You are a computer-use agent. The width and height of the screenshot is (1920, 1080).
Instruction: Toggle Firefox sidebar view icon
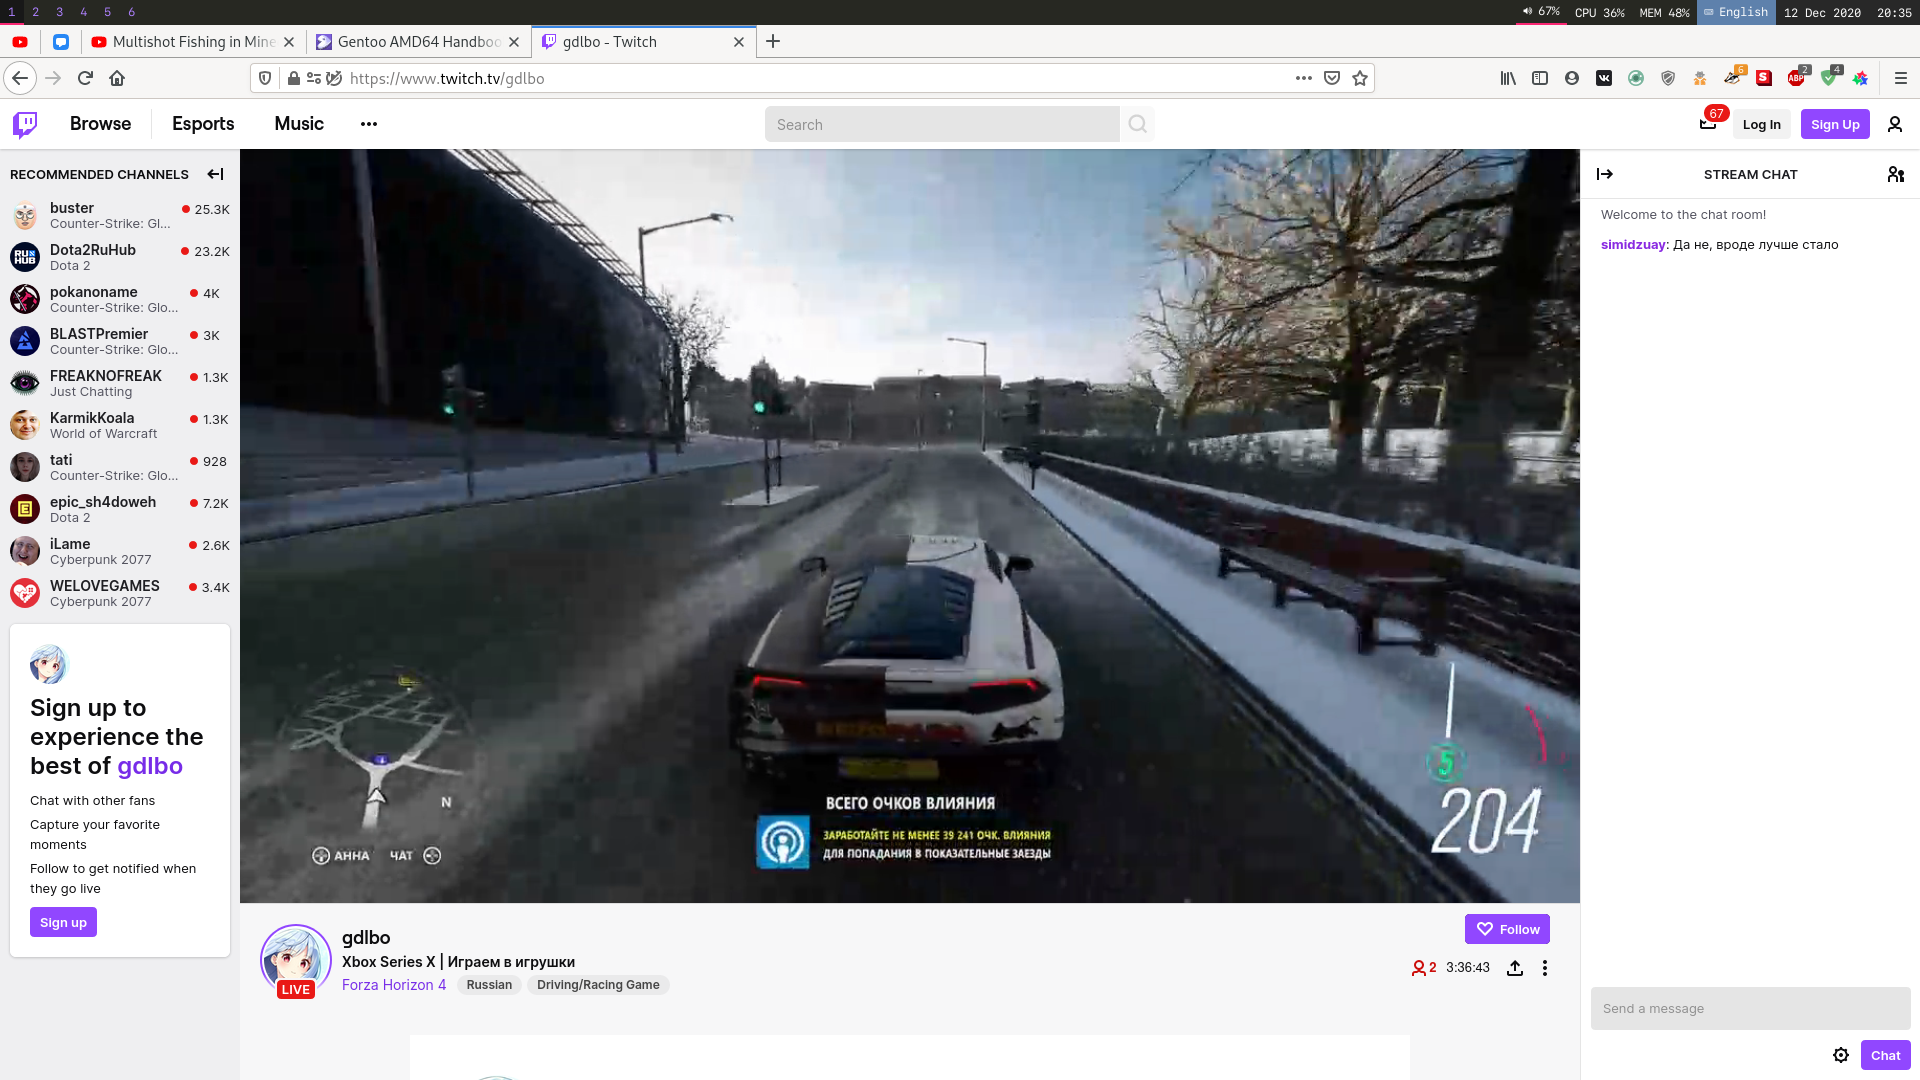point(1540,78)
